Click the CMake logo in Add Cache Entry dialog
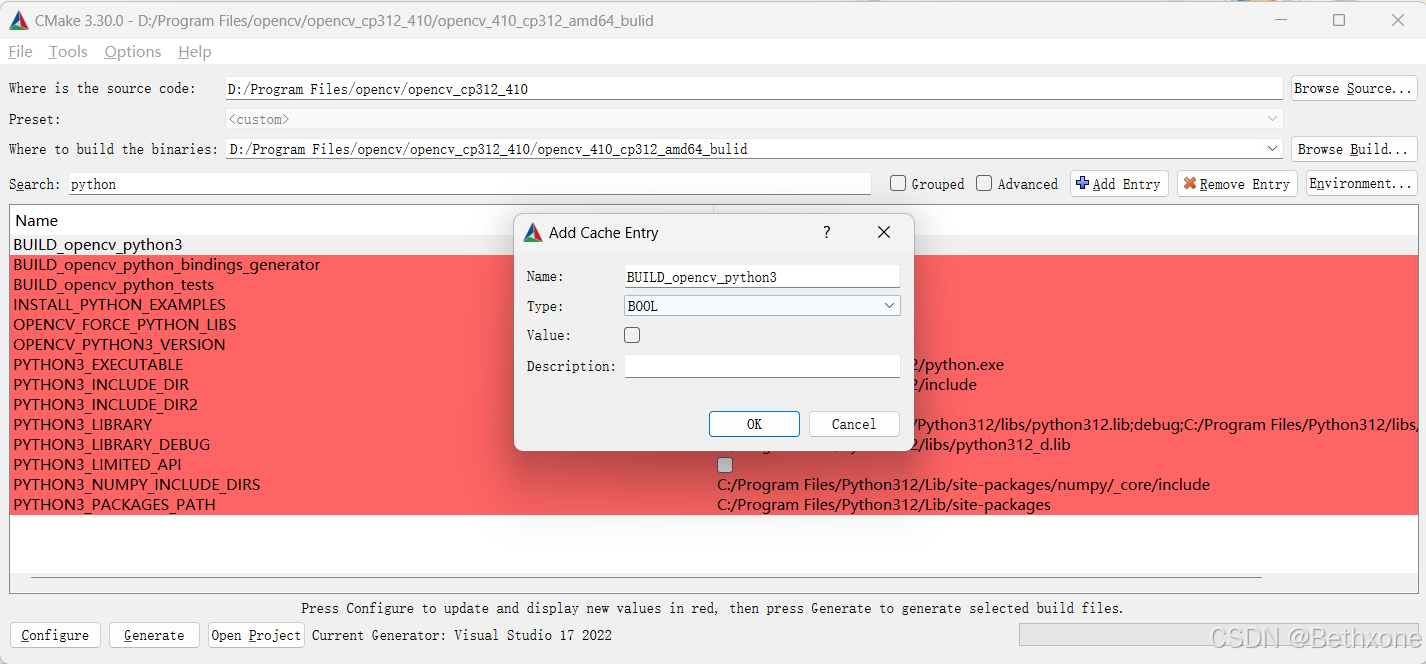1426x664 pixels. click(x=533, y=232)
